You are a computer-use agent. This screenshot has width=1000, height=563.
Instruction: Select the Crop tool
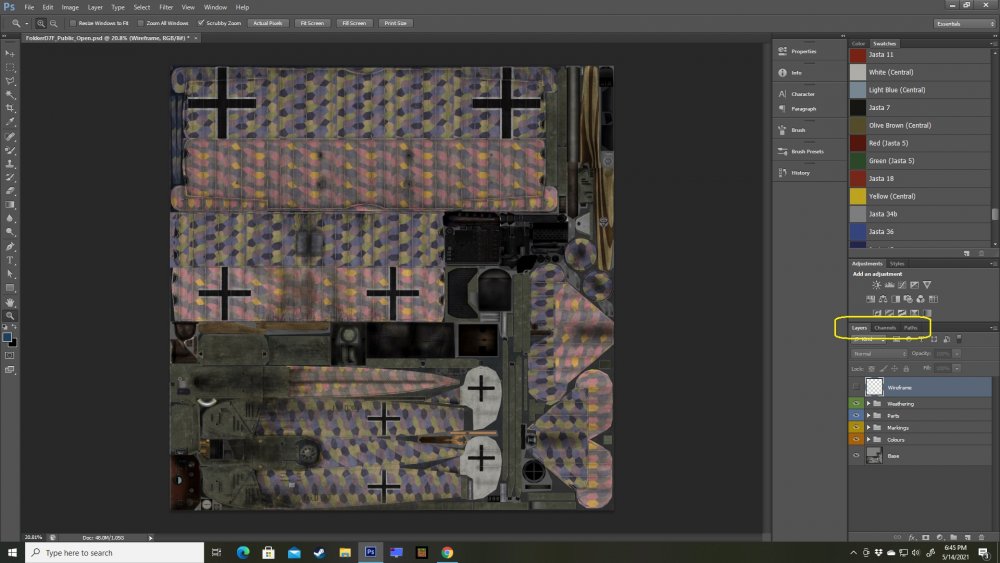tap(10, 108)
